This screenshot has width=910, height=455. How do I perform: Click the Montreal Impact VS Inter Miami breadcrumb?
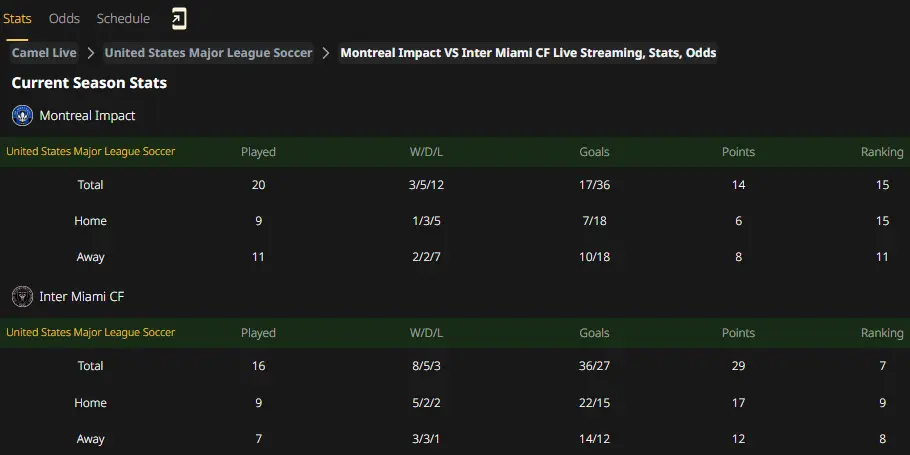pyautogui.click(x=528, y=53)
